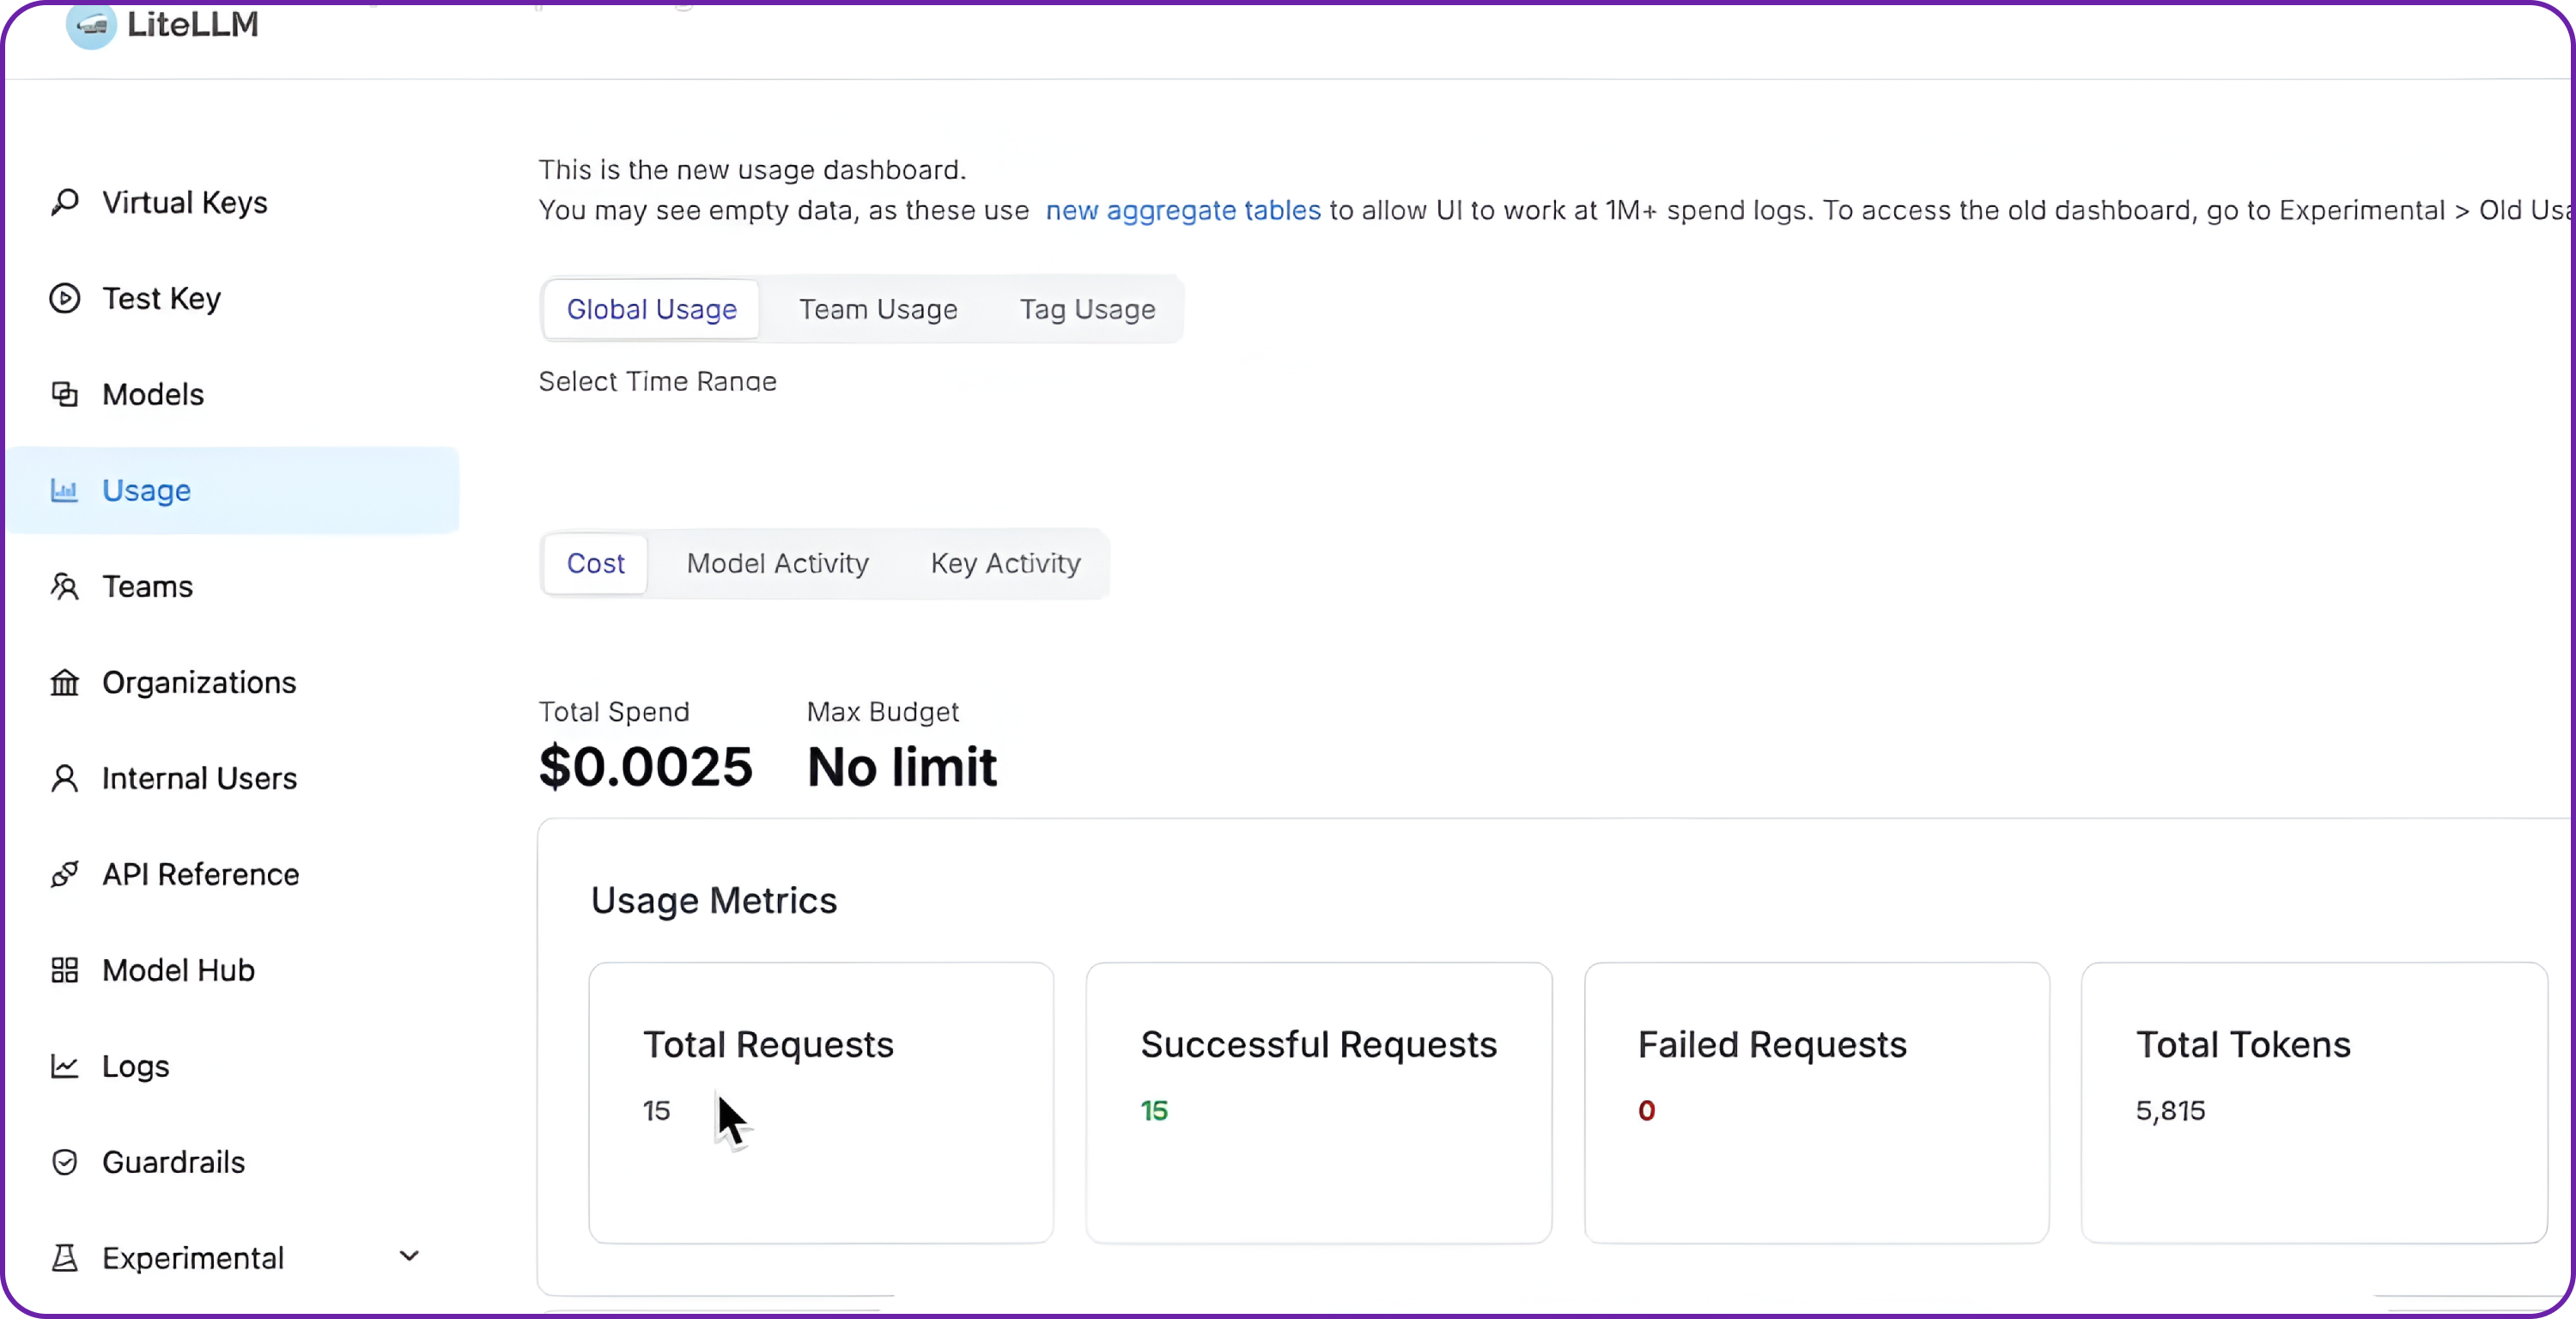Open Models via its sidebar icon
Screen dimensions: 2576x1319
pyautogui.click(x=66, y=393)
